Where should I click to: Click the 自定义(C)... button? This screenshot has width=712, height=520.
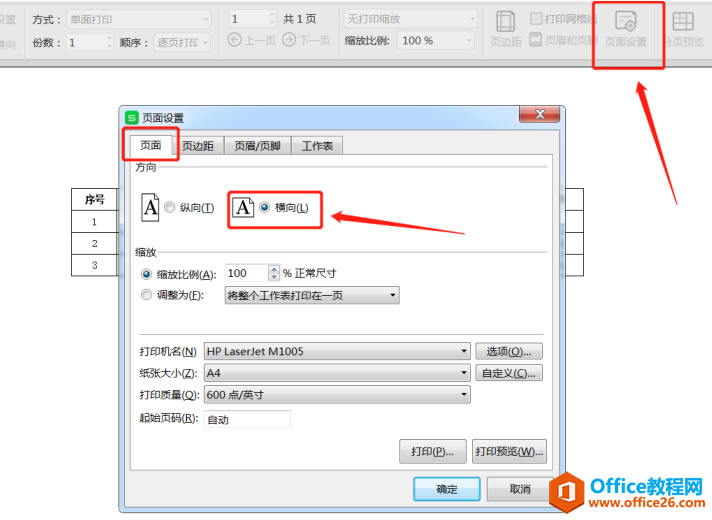pos(509,373)
